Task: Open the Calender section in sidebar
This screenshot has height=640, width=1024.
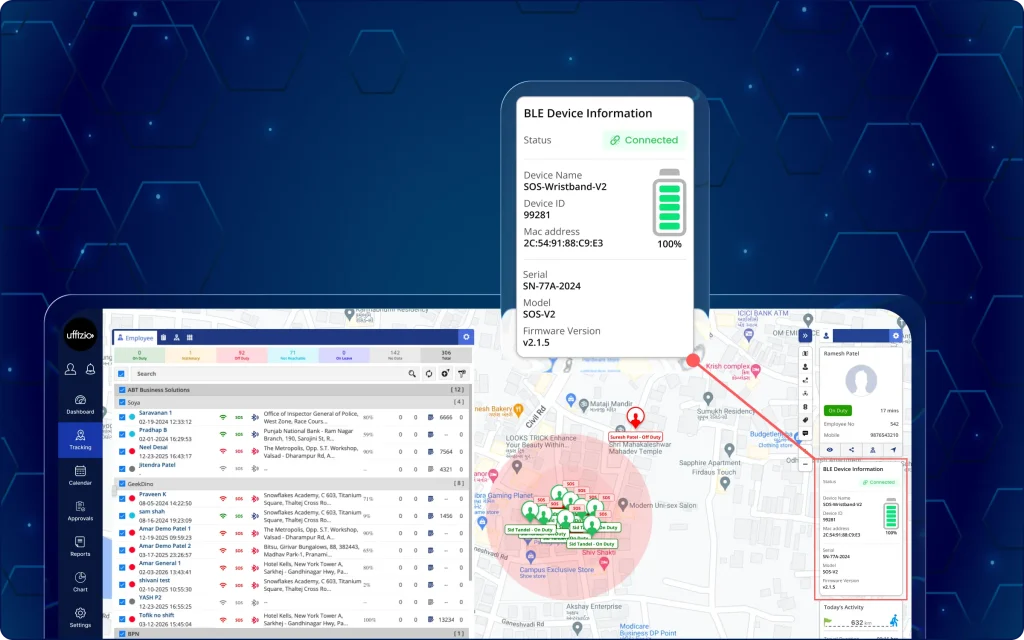Action: click(x=80, y=475)
